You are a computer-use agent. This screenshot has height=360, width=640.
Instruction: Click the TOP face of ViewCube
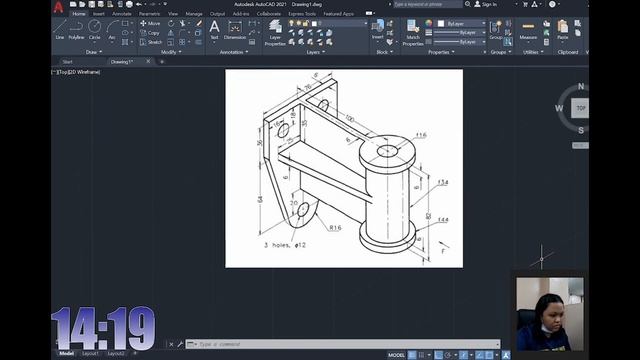point(580,108)
